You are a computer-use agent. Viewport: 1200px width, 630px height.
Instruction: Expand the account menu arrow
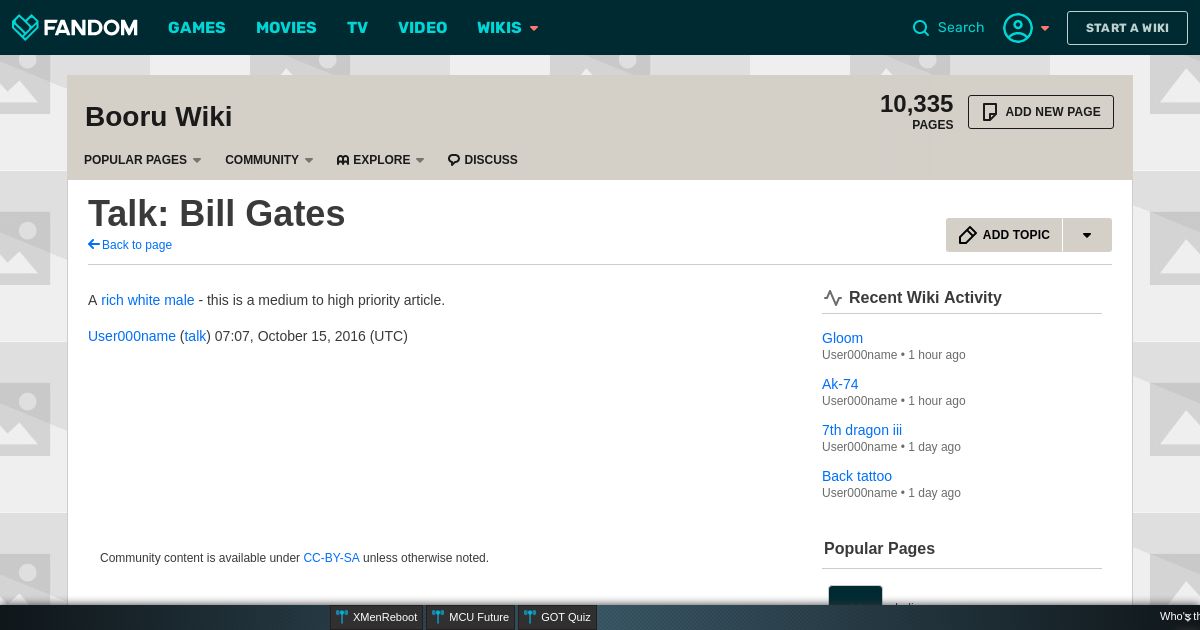point(1045,28)
